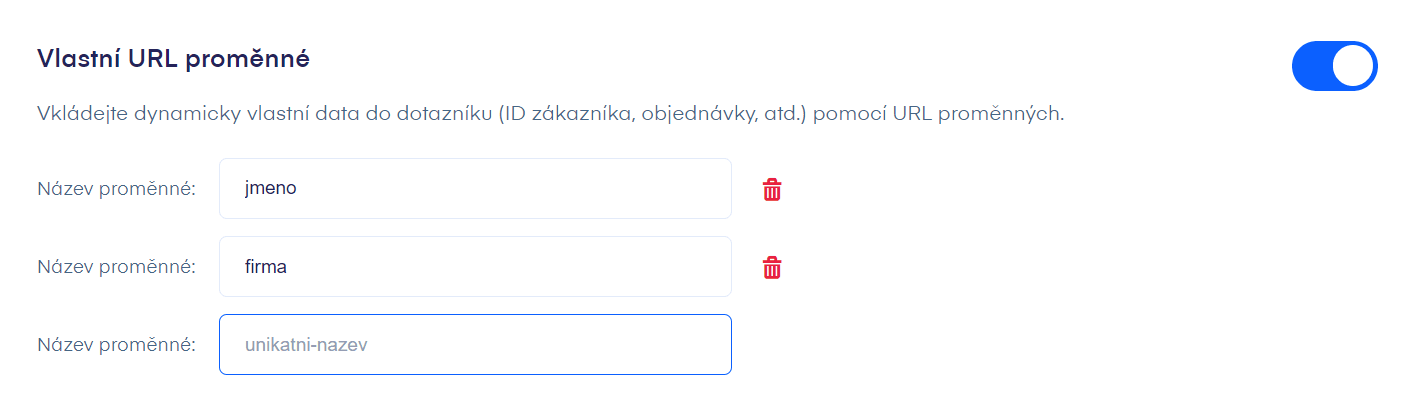Screen dimensions: 1416x414
Task: Click the description text about URL proměnných
Action: [550, 114]
